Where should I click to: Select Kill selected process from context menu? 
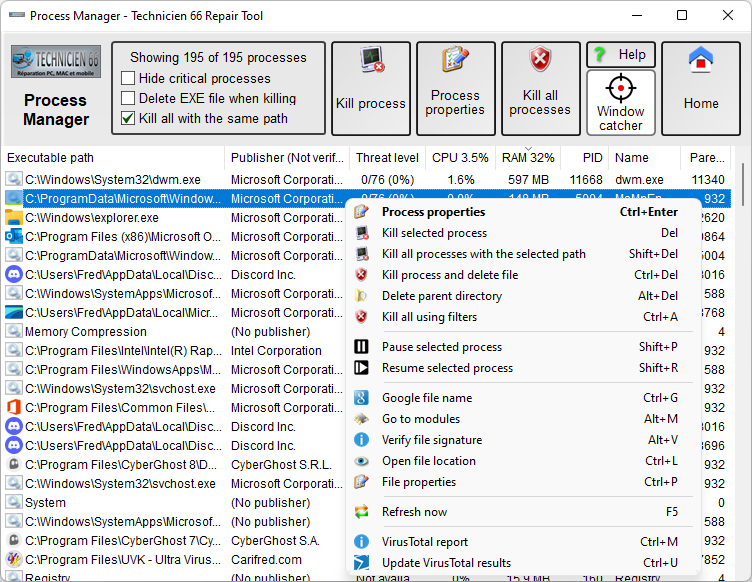(x=523, y=233)
